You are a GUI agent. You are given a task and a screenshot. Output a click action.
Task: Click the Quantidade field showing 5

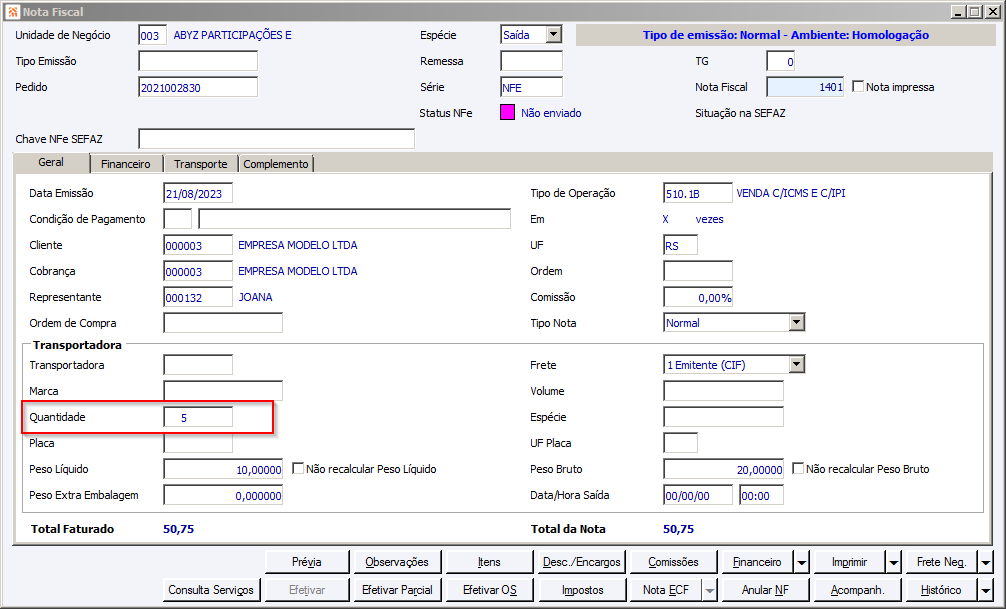coord(198,417)
